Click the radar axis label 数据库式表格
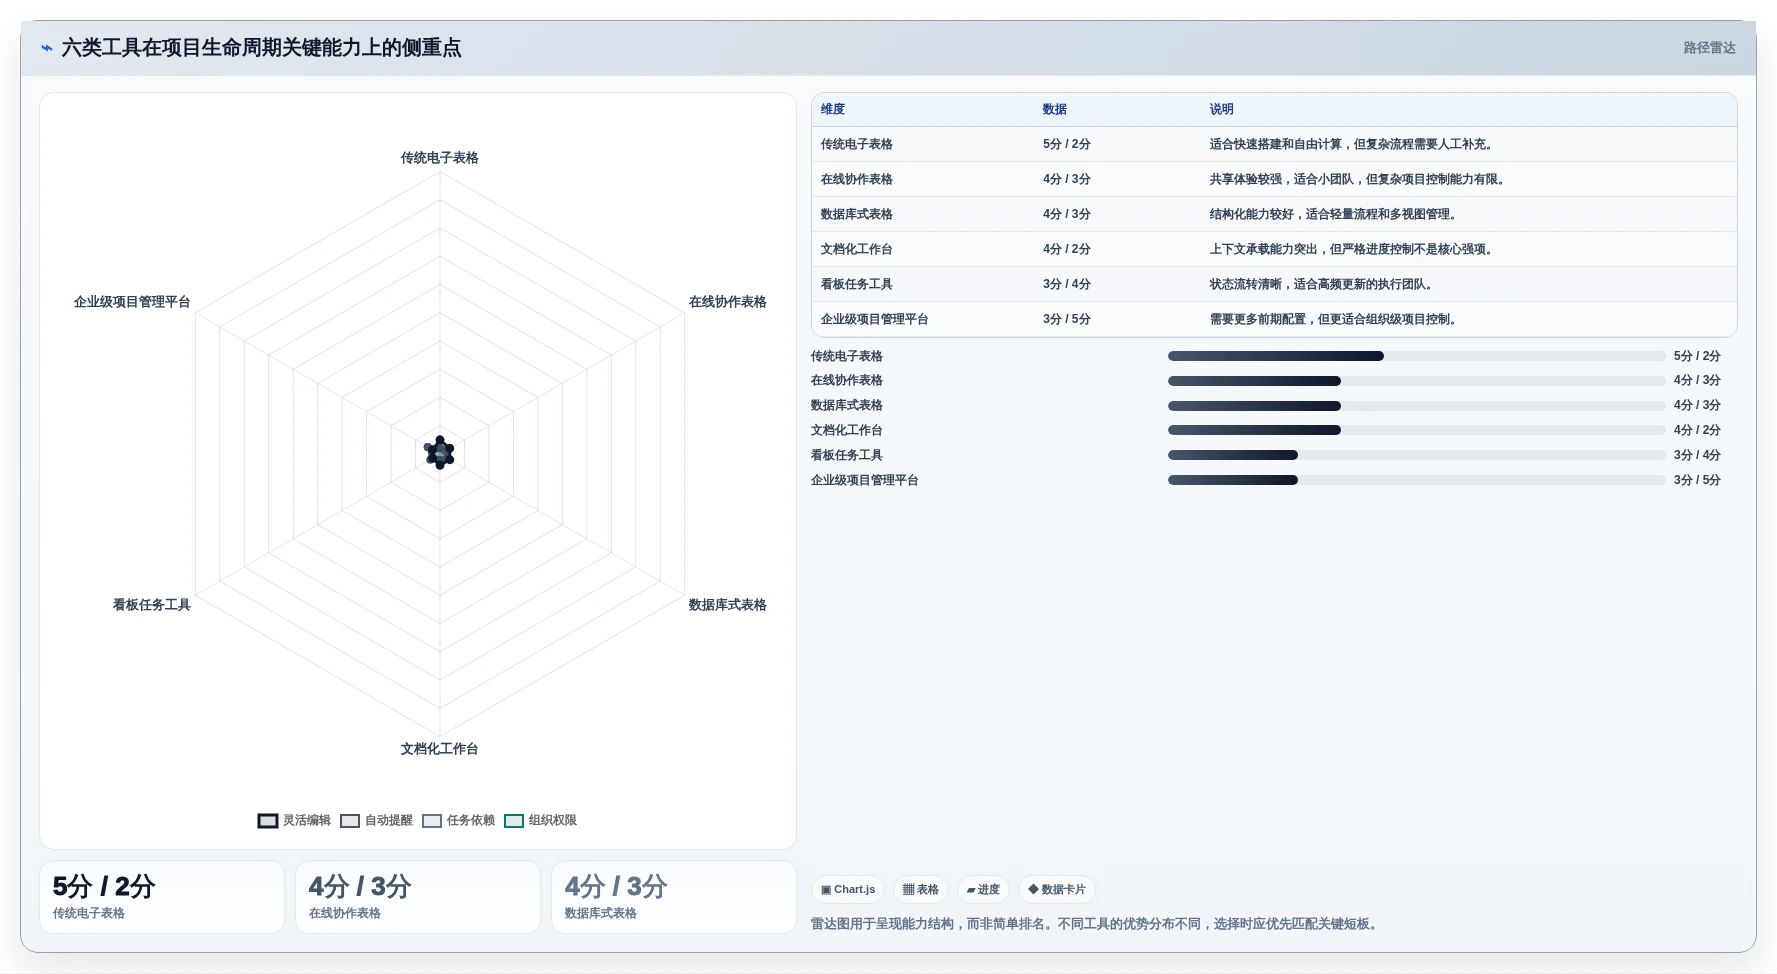The height and width of the screenshot is (974, 1777). pyautogui.click(x=728, y=605)
